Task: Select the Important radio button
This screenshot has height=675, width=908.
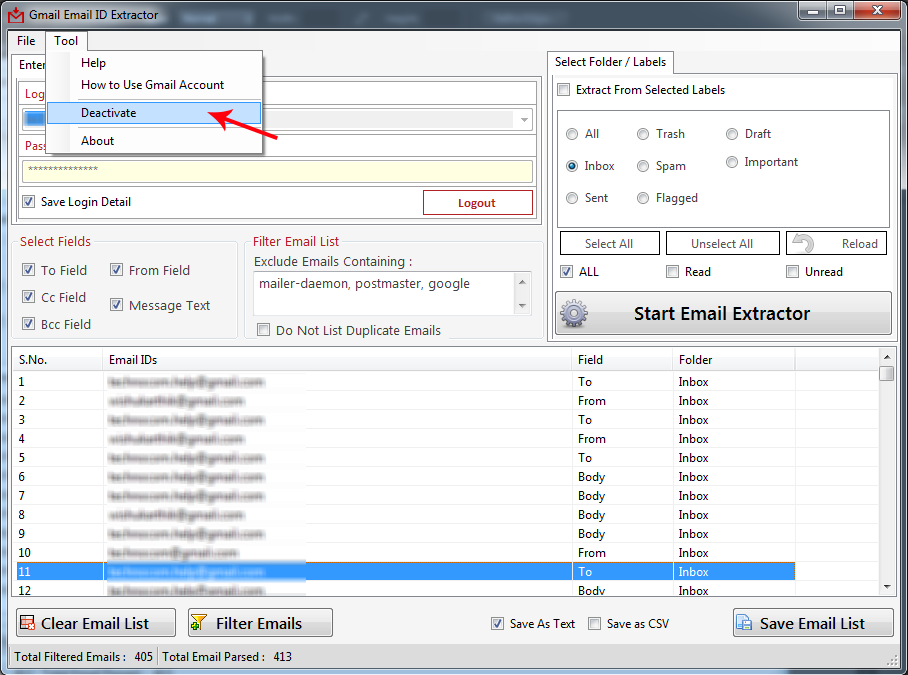Action: pyautogui.click(x=732, y=162)
